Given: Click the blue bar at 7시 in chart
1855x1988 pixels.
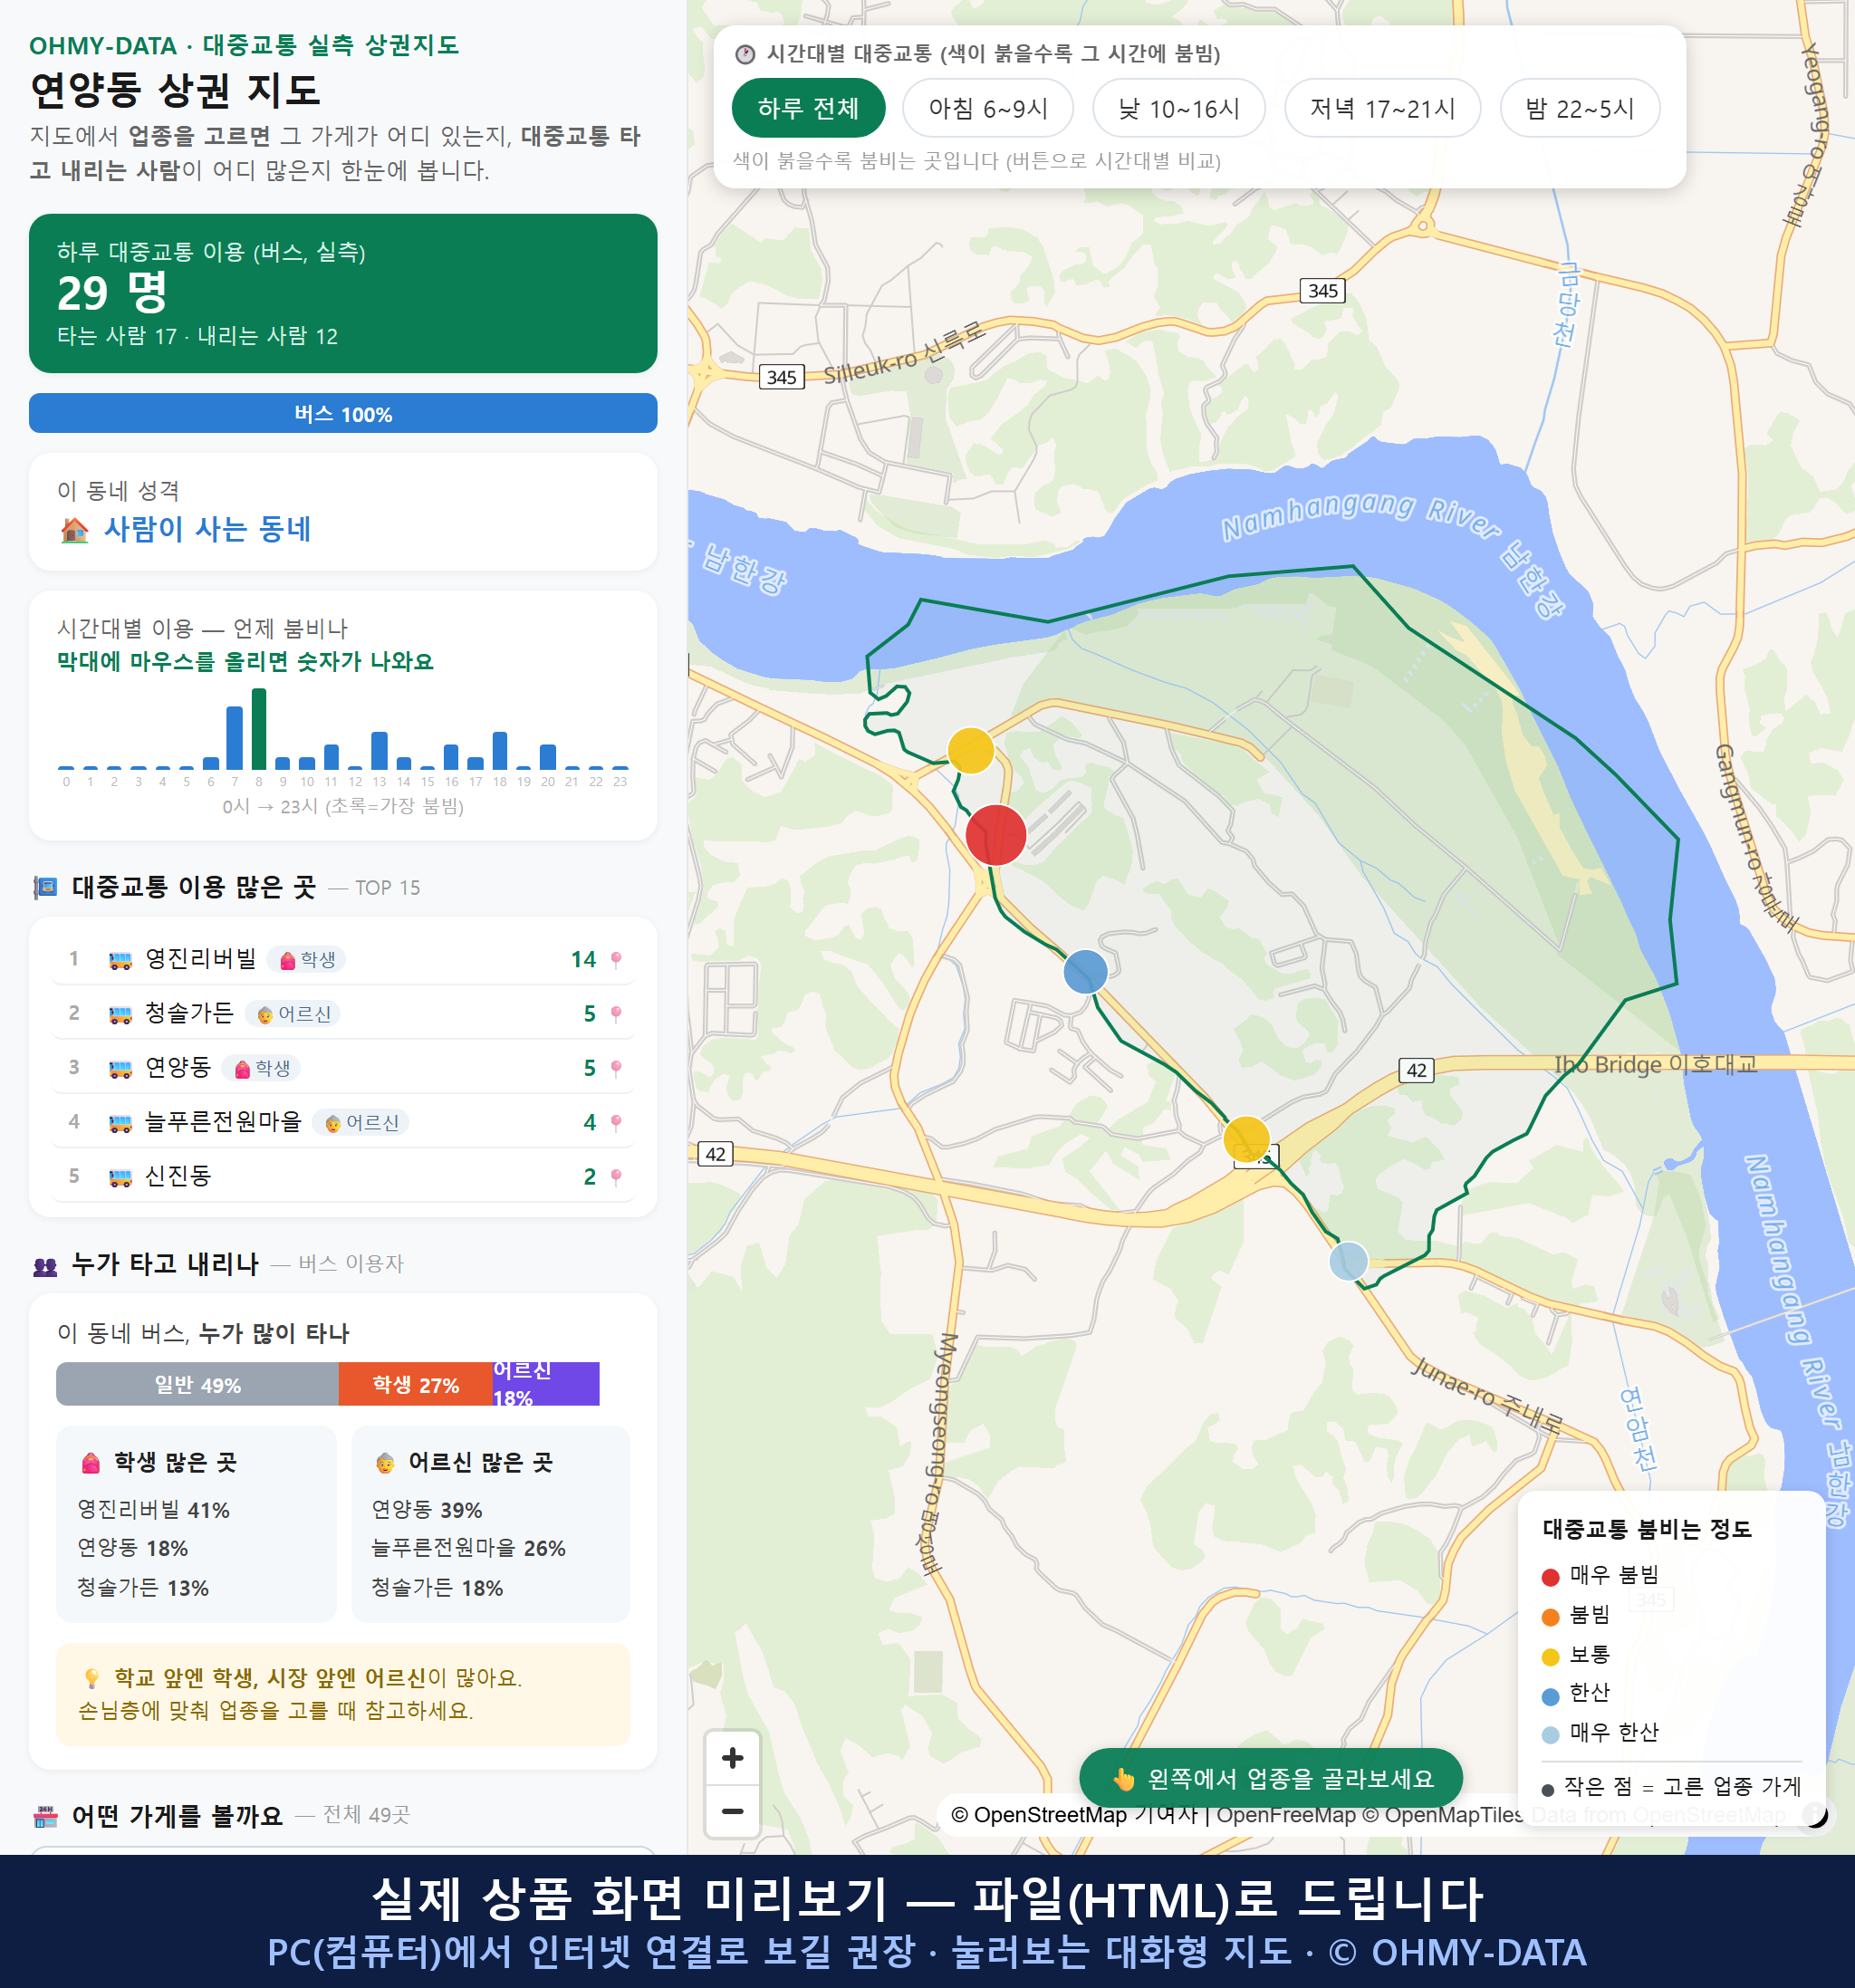Looking at the screenshot, I should pos(235,737).
